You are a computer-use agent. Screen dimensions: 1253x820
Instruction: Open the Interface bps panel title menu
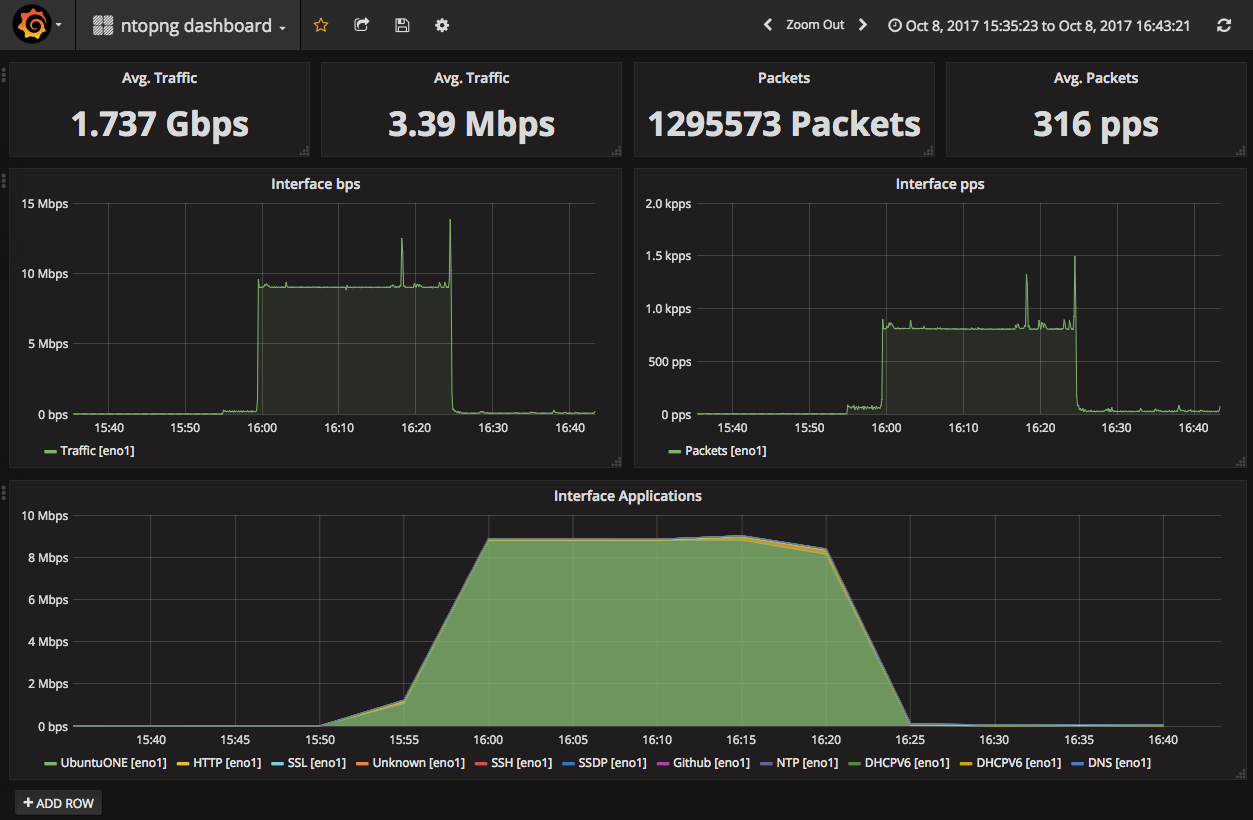click(316, 184)
